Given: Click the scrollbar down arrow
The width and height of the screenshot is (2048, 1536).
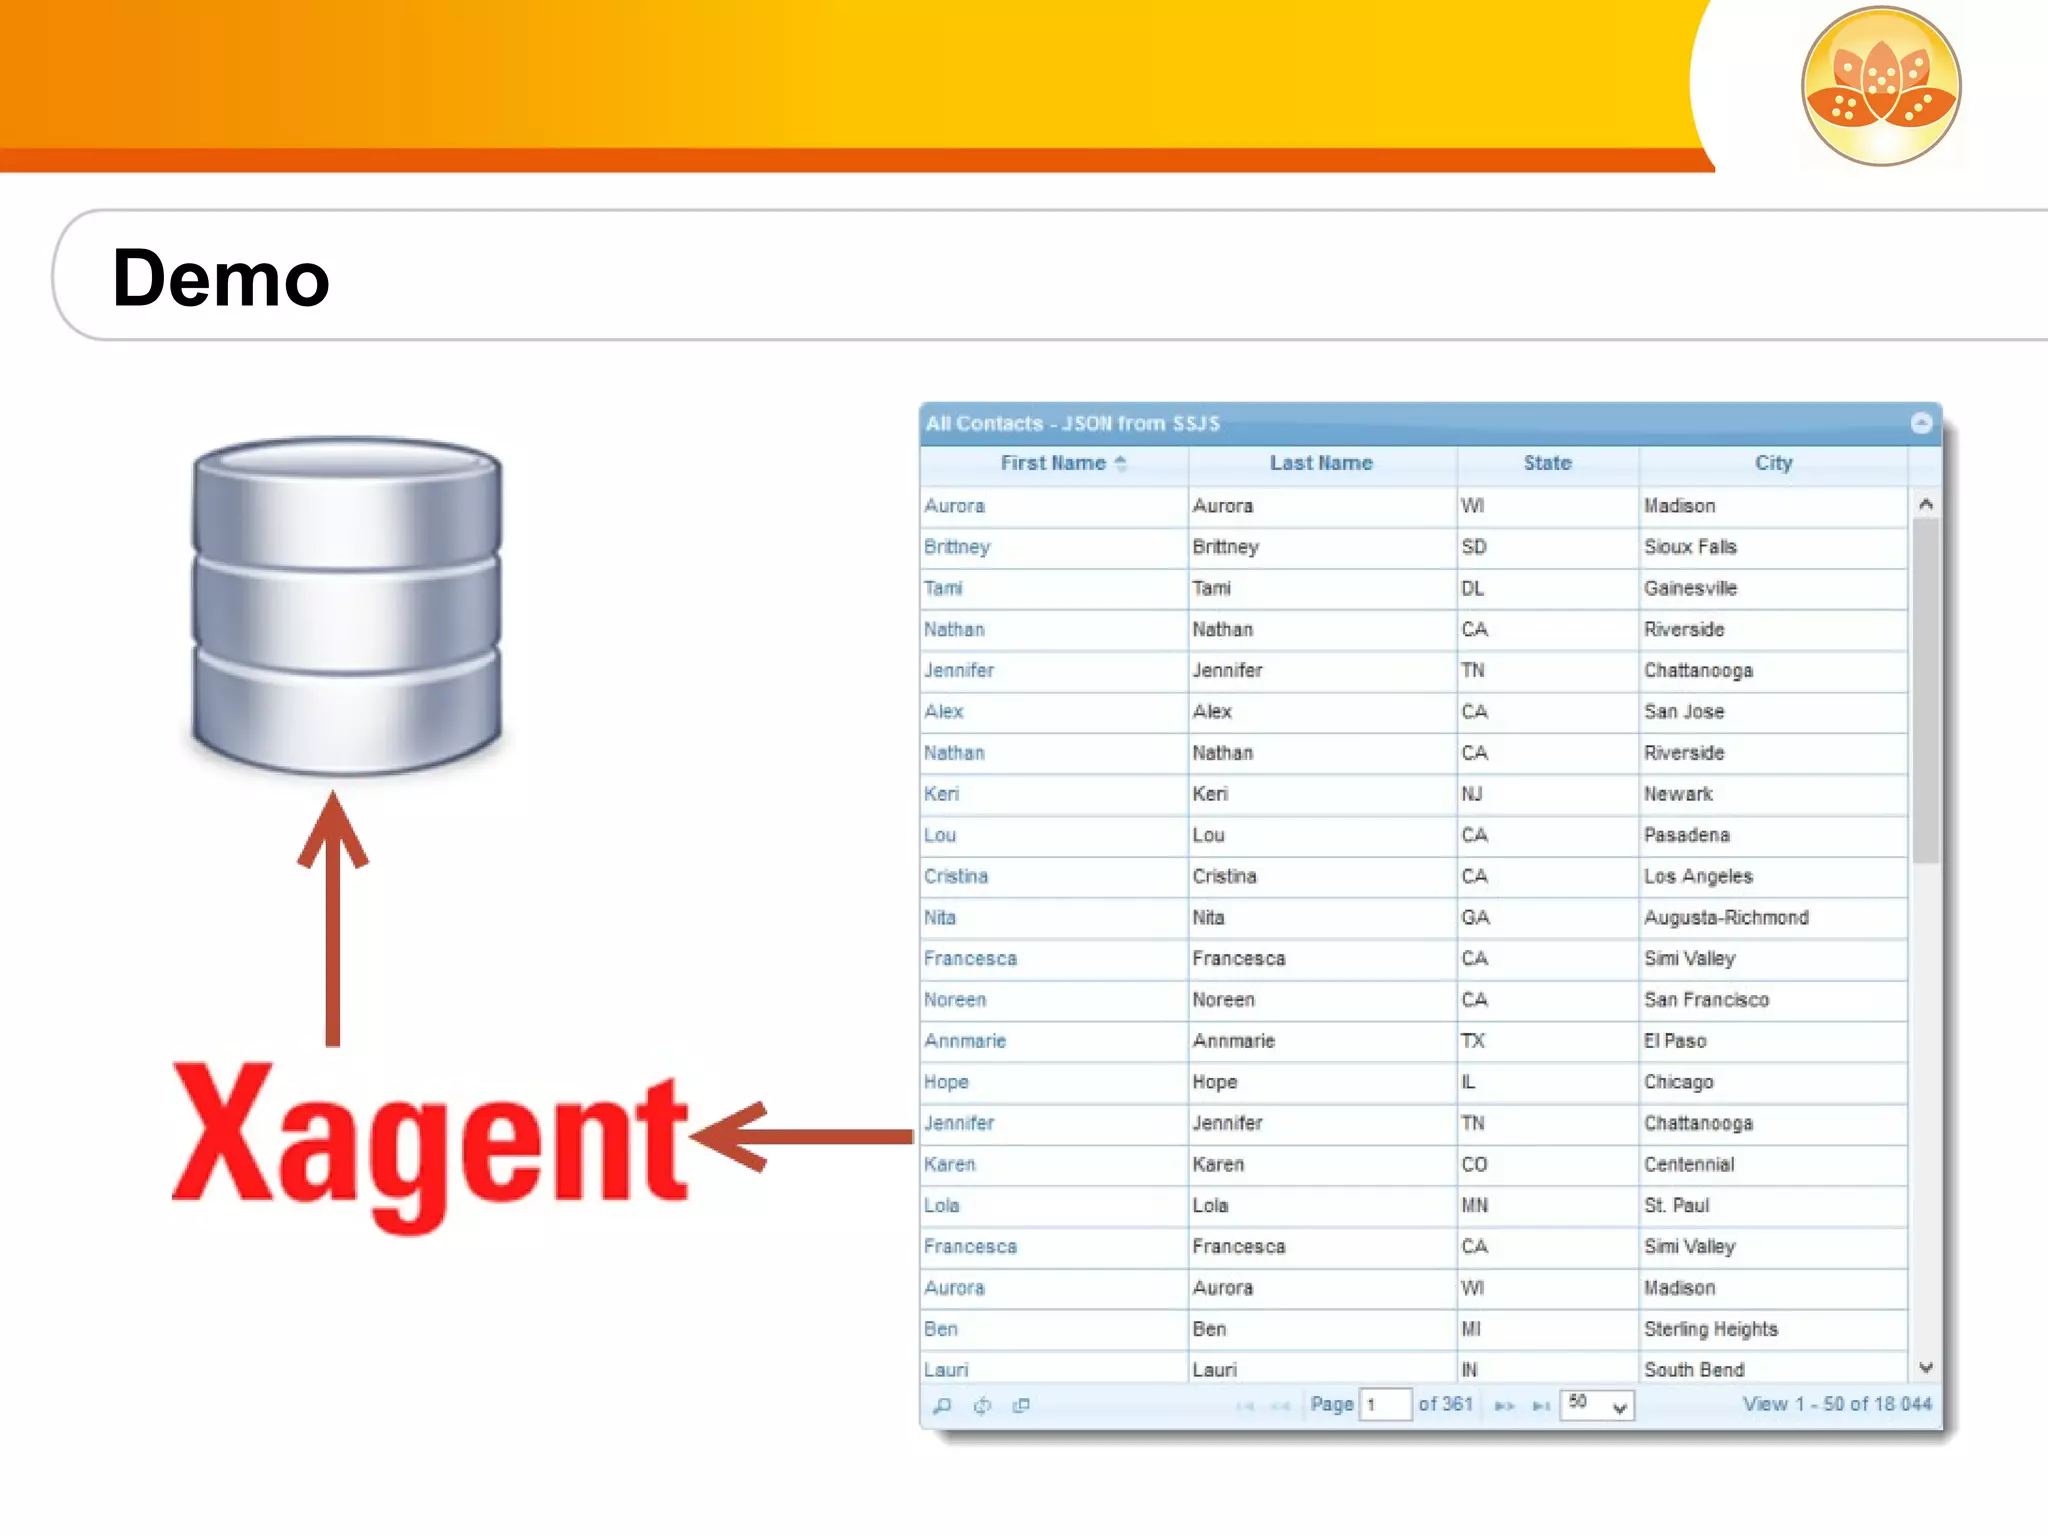Looking at the screenshot, I should 1925,1367.
